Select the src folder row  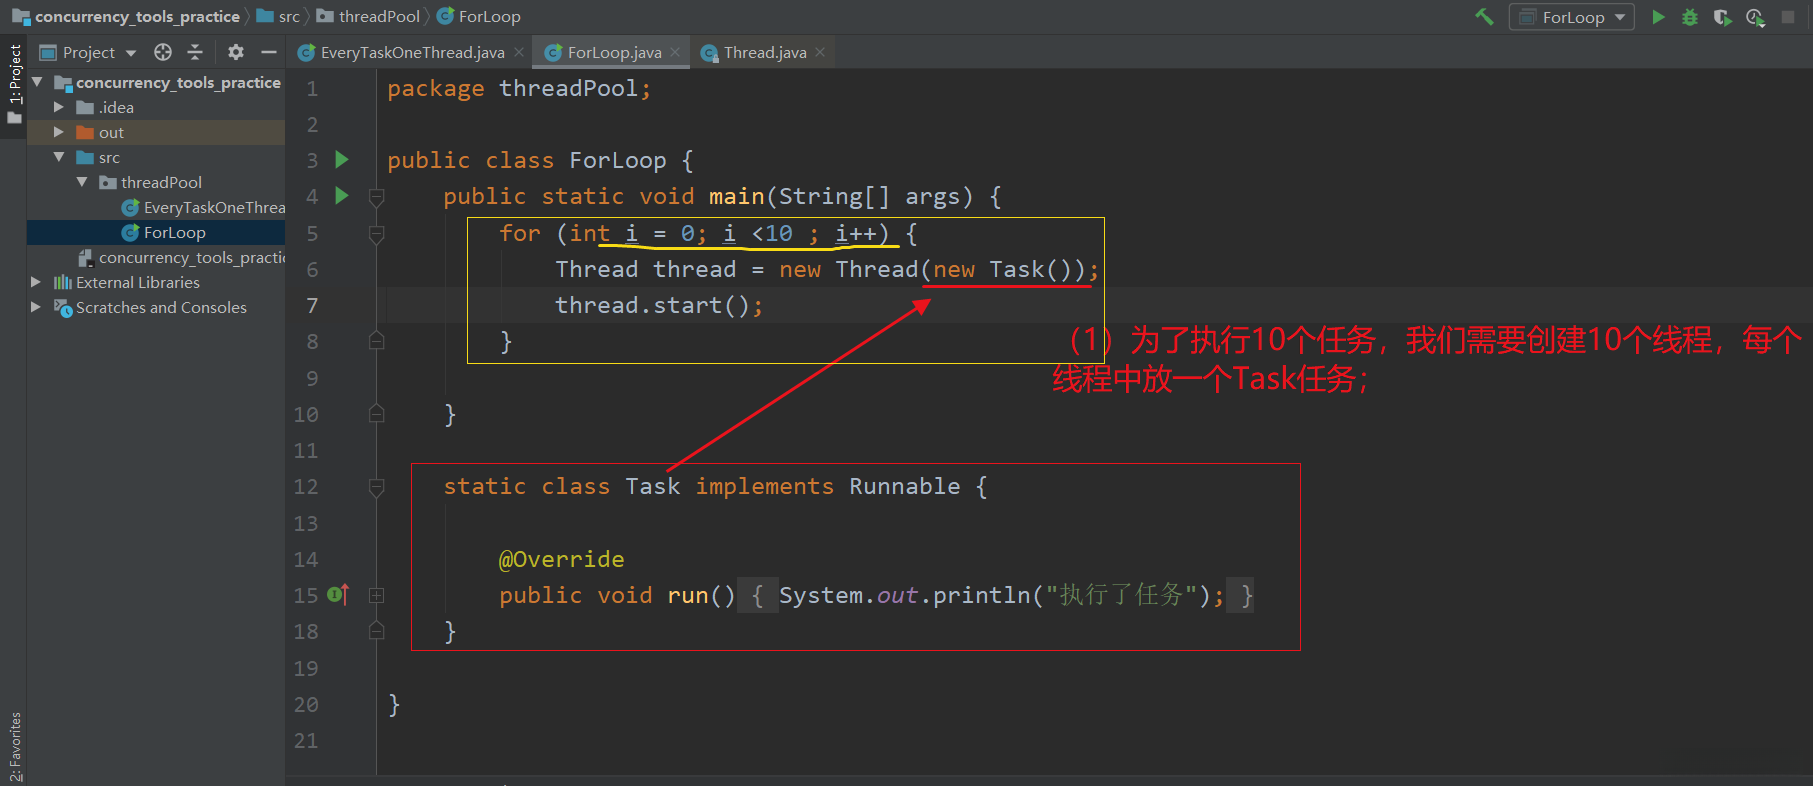pyautogui.click(x=156, y=157)
